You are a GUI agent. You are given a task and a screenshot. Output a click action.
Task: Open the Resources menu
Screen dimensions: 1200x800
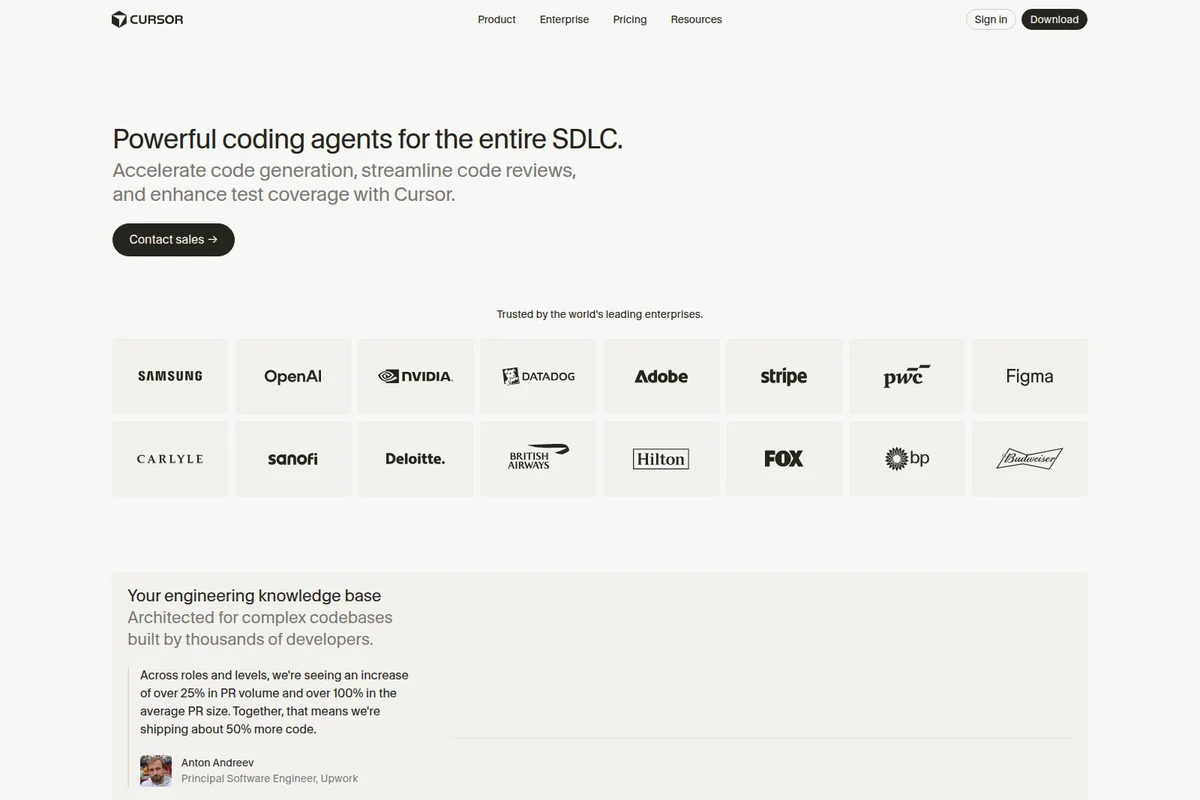click(696, 19)
